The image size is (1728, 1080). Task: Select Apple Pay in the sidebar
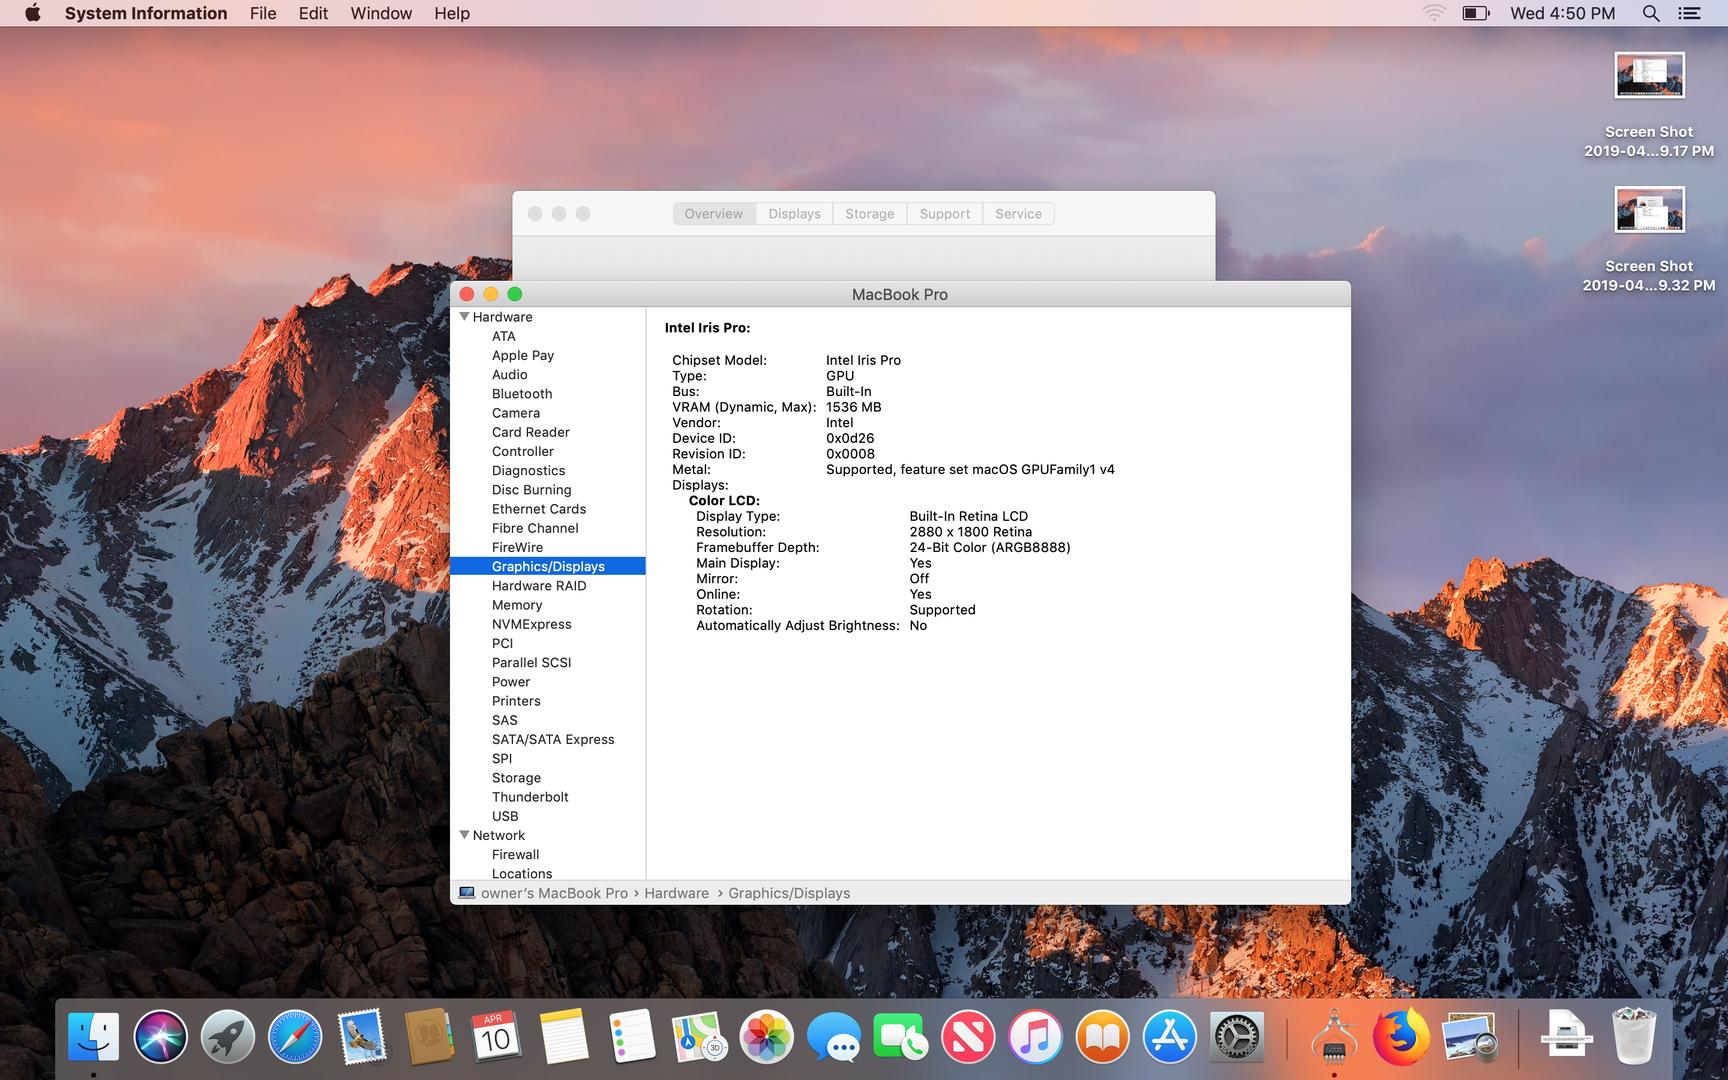pos(523,355)
